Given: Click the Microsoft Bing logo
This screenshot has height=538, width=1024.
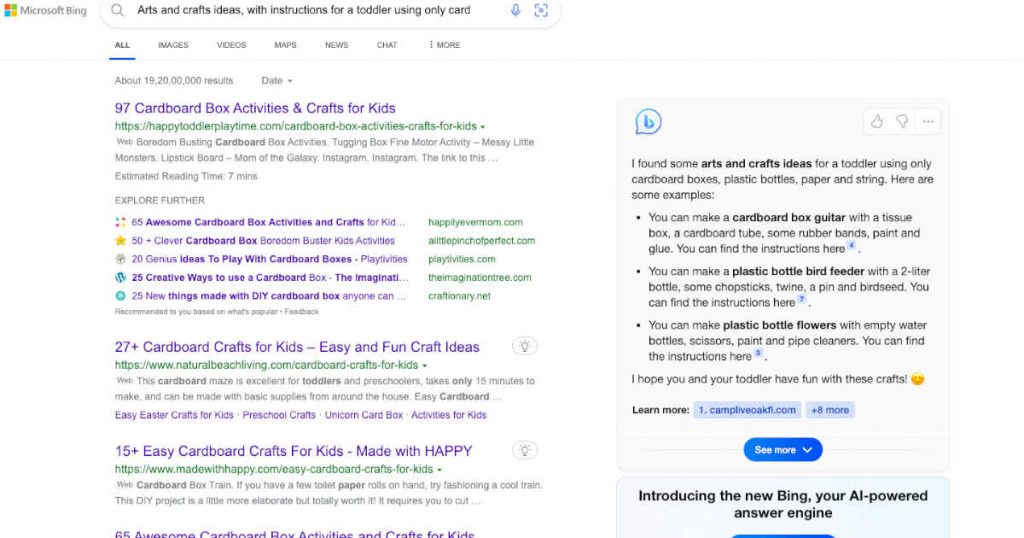Looking at the screenshot, I should tap(46, 11).
